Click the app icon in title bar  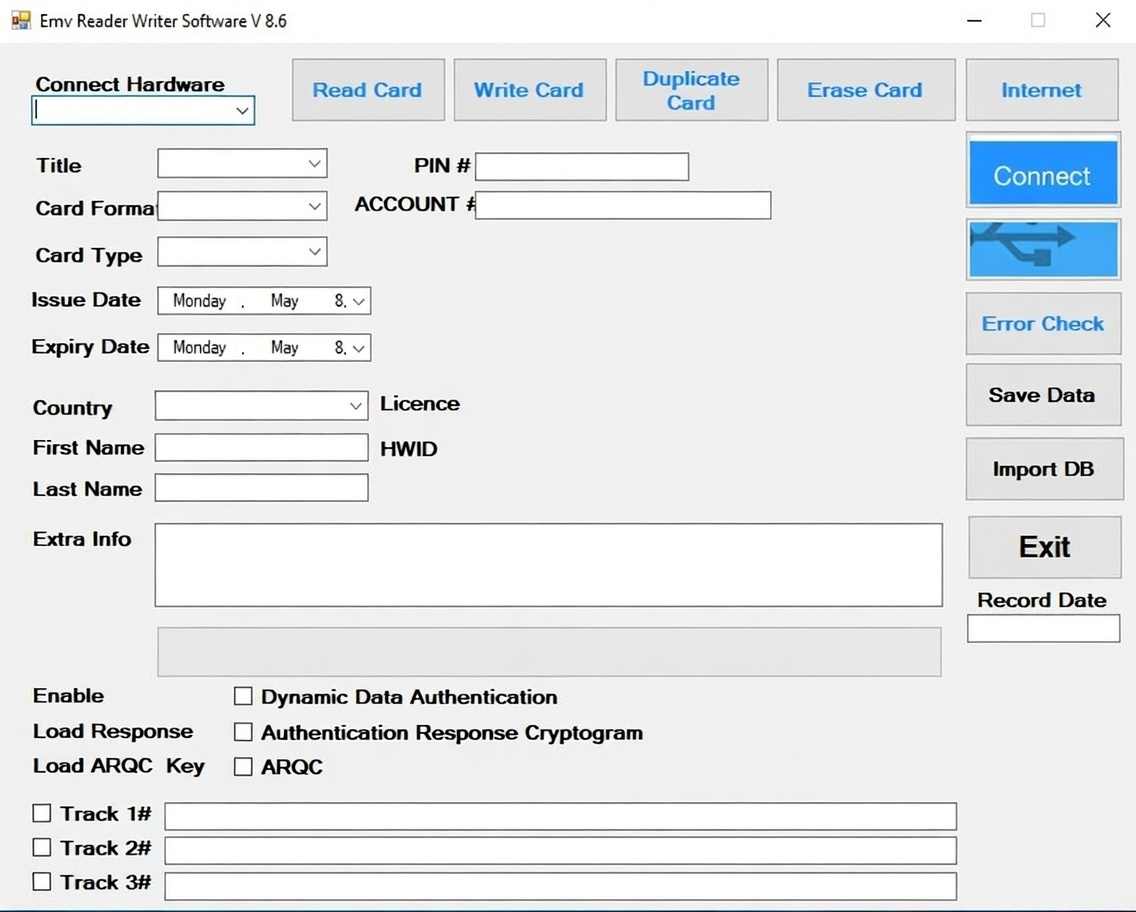pos(21,20)
